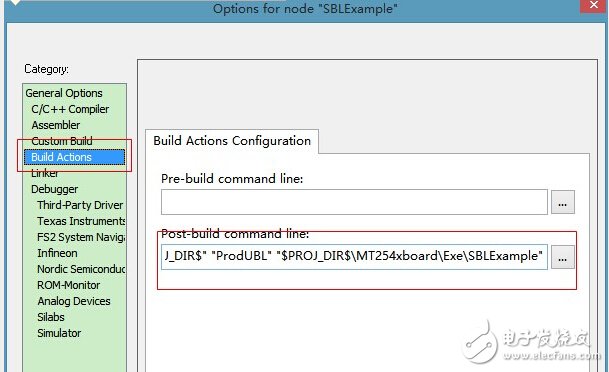Select Silabs debugger option
Viewport: 609px width, 372px height.
point(51,317)
